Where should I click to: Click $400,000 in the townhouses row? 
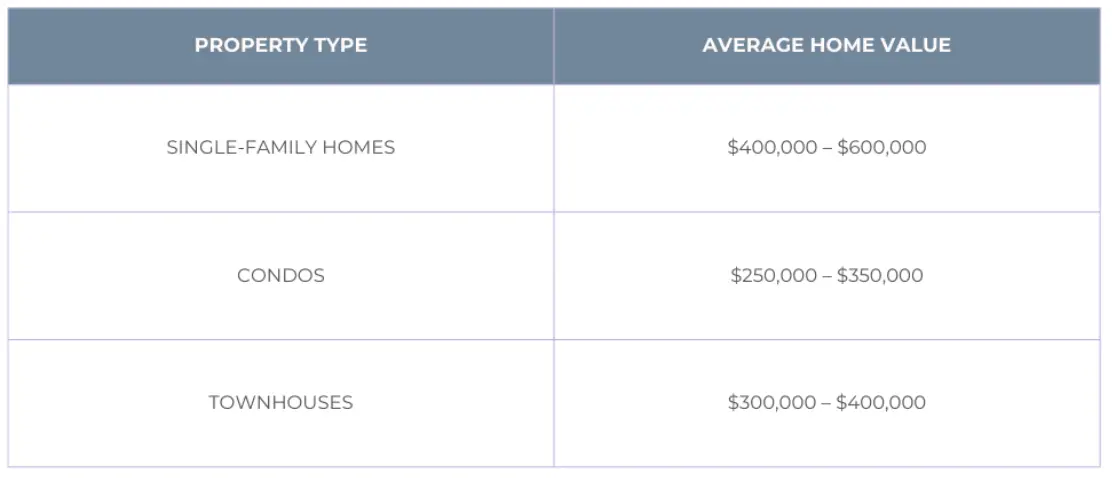tap(881, 403)
